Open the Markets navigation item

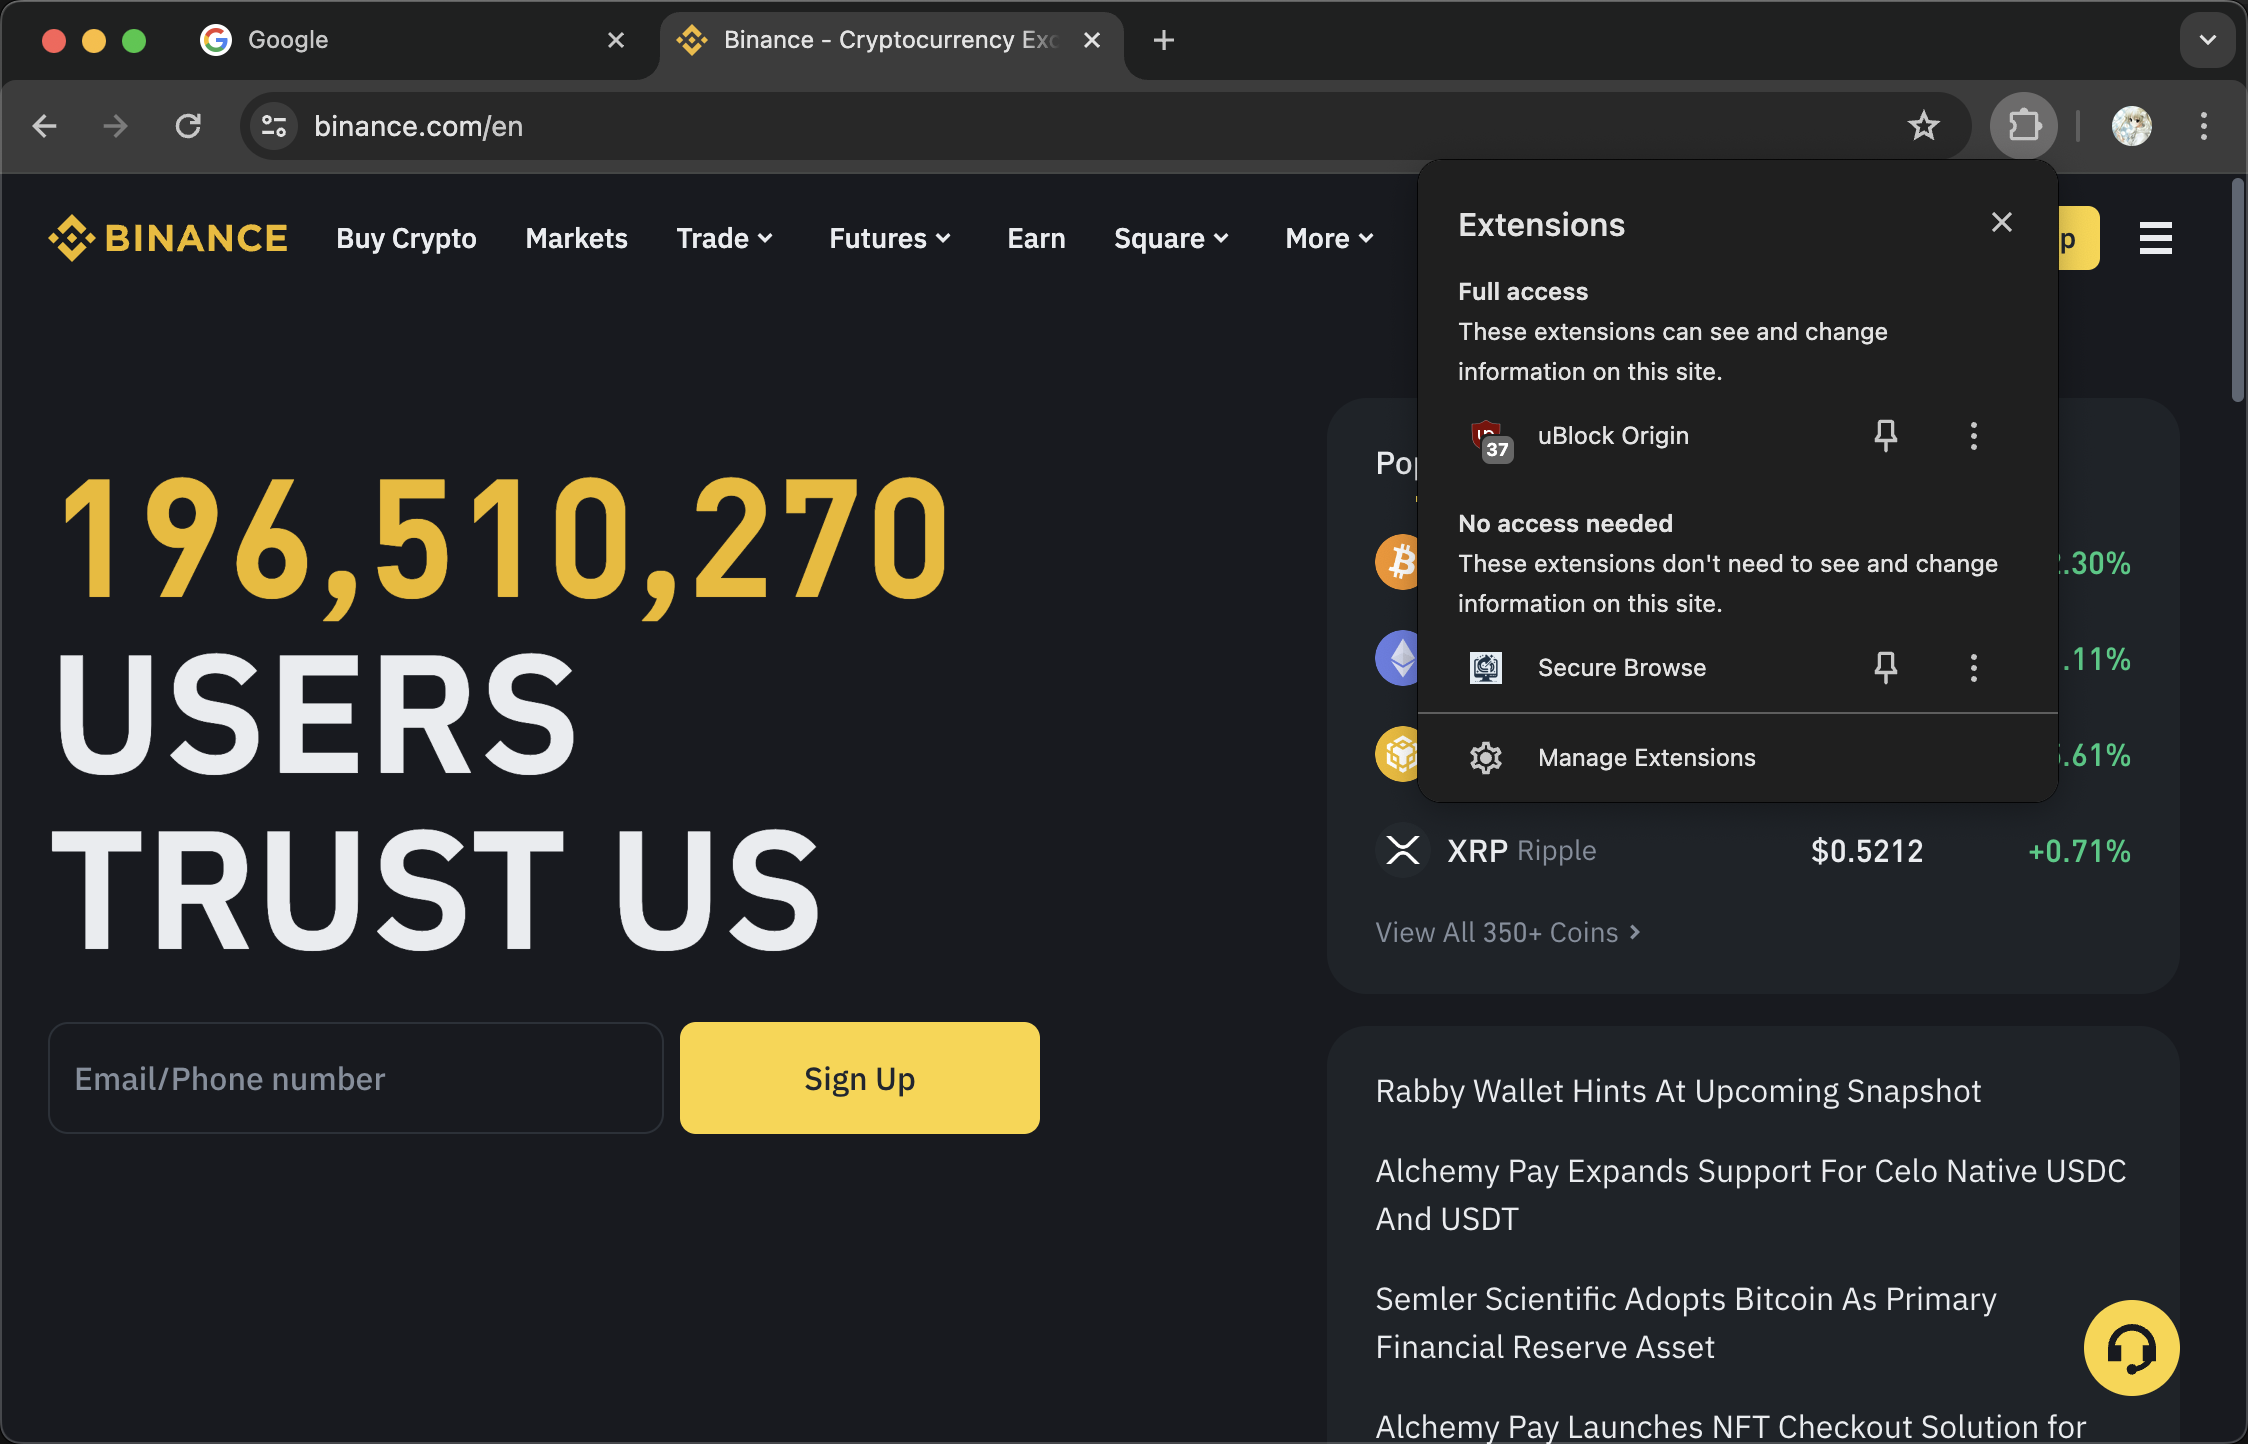click(x=576, y=238)
